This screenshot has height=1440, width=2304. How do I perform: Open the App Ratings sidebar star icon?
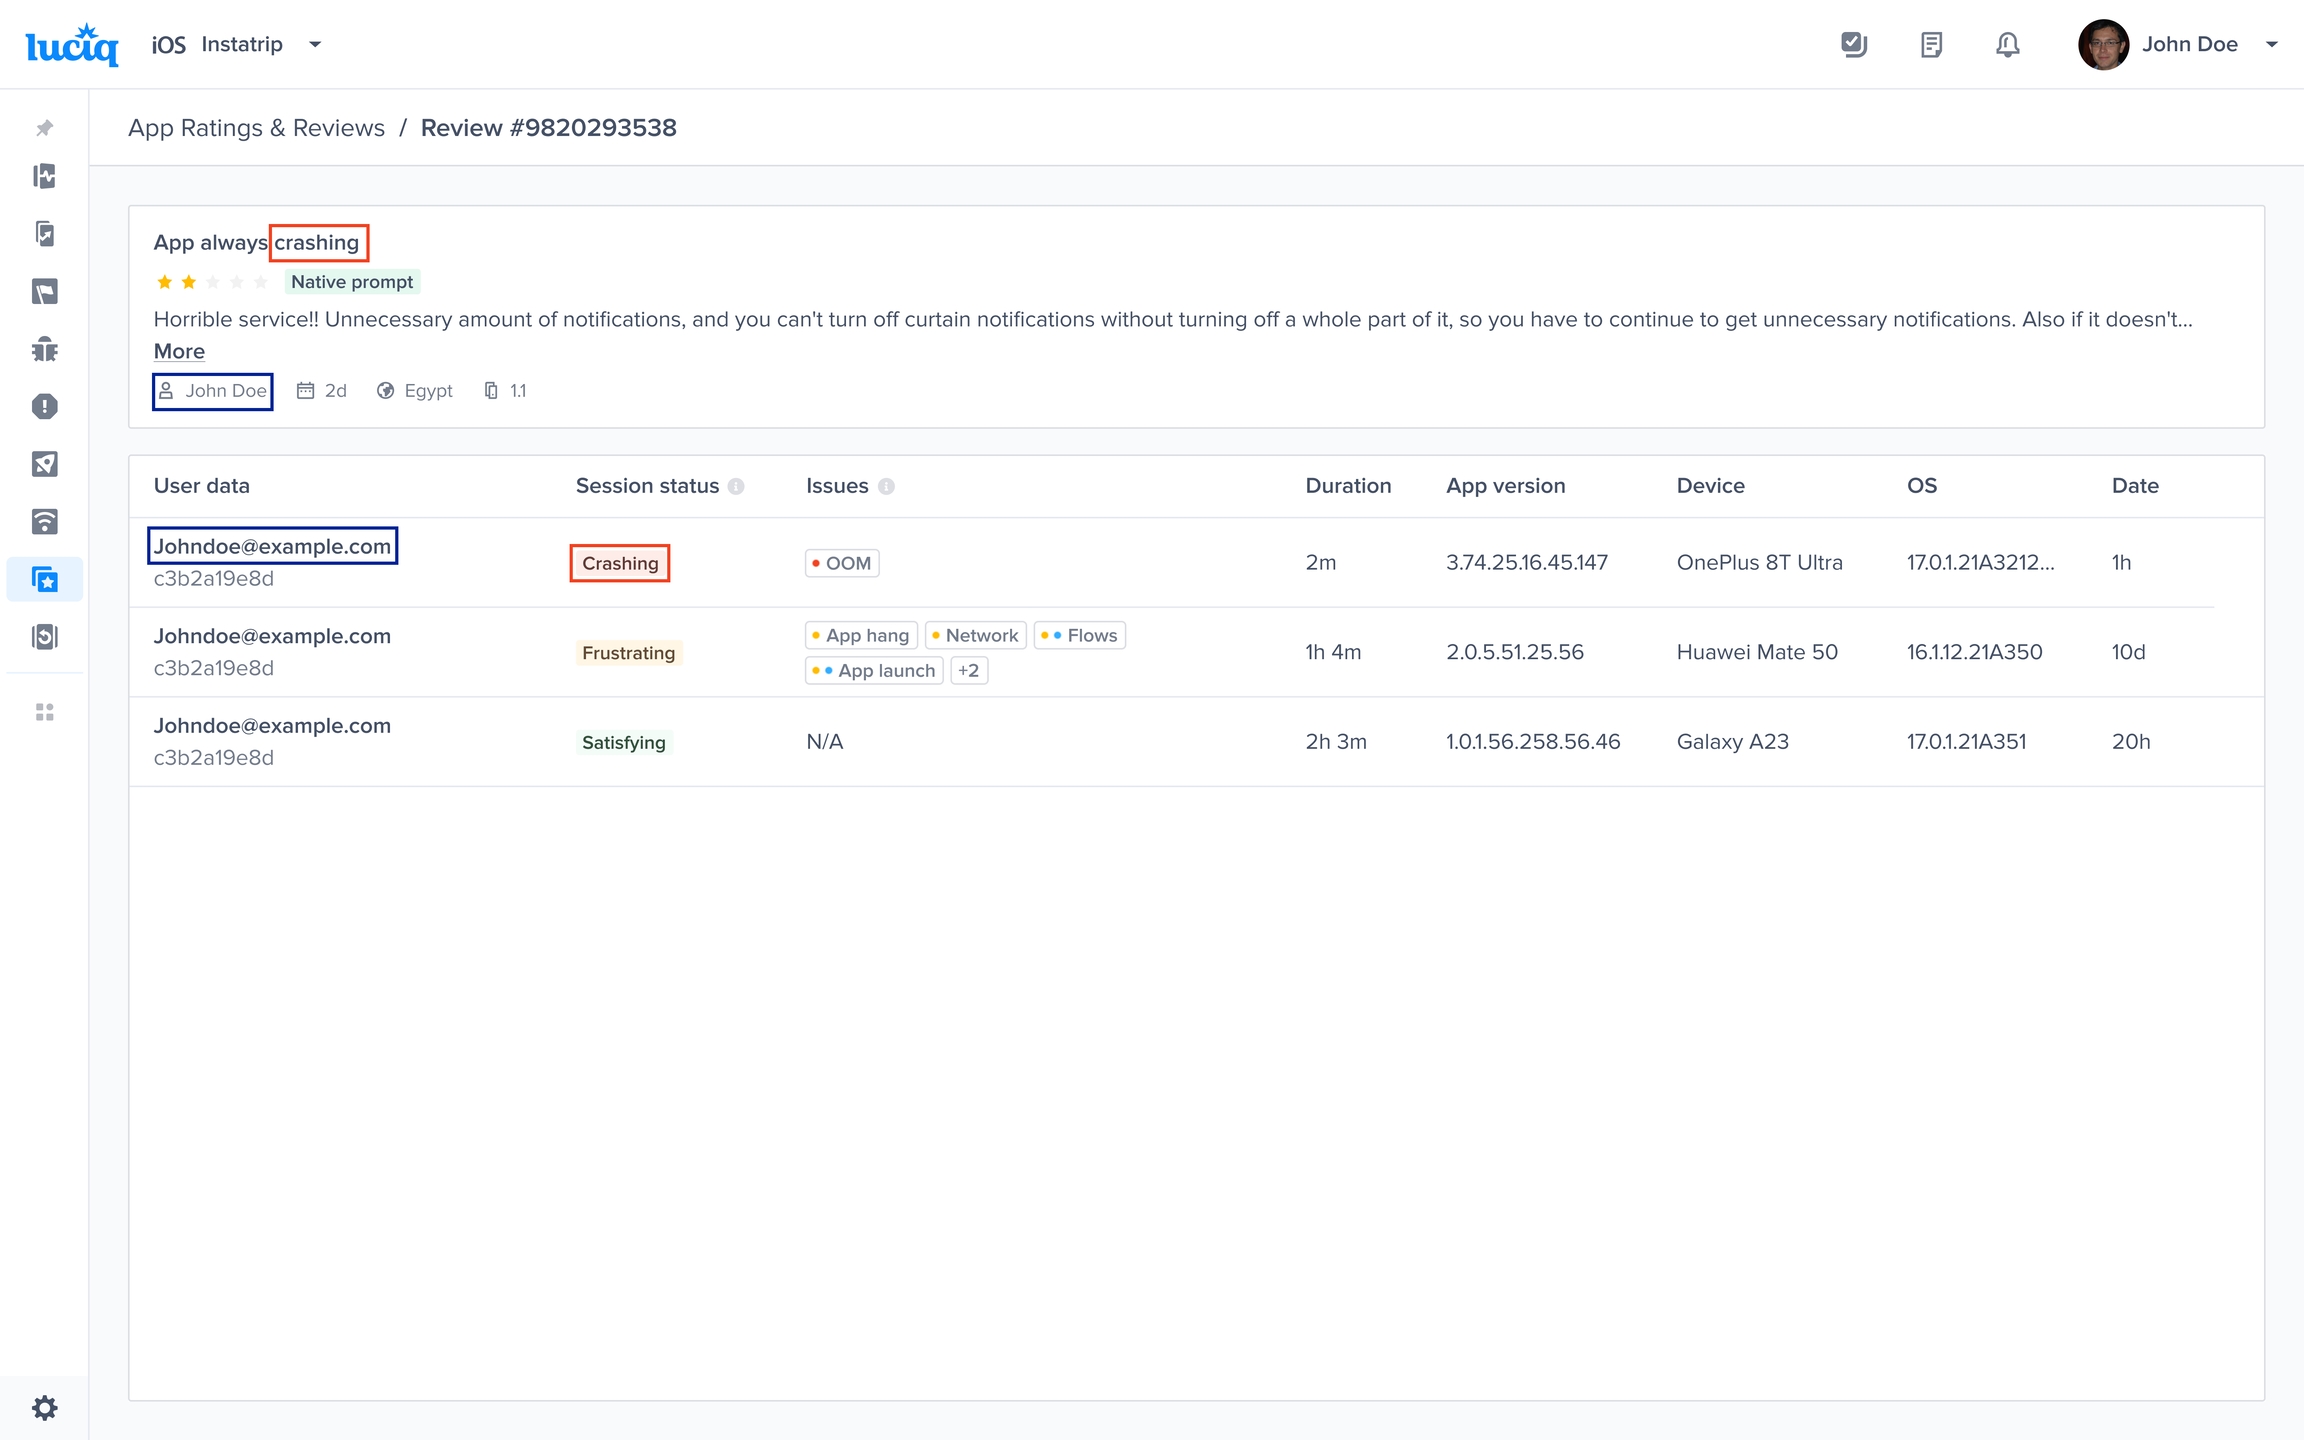click(44, 579)
